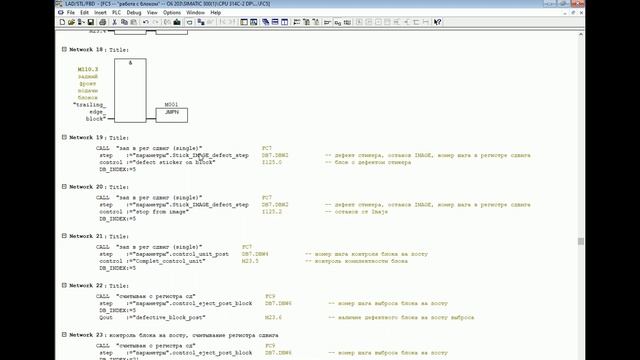Screen dimensions: 640x360
Task: Click DB_INDEX:=5 in Network 21
Action: click(118, 268)
